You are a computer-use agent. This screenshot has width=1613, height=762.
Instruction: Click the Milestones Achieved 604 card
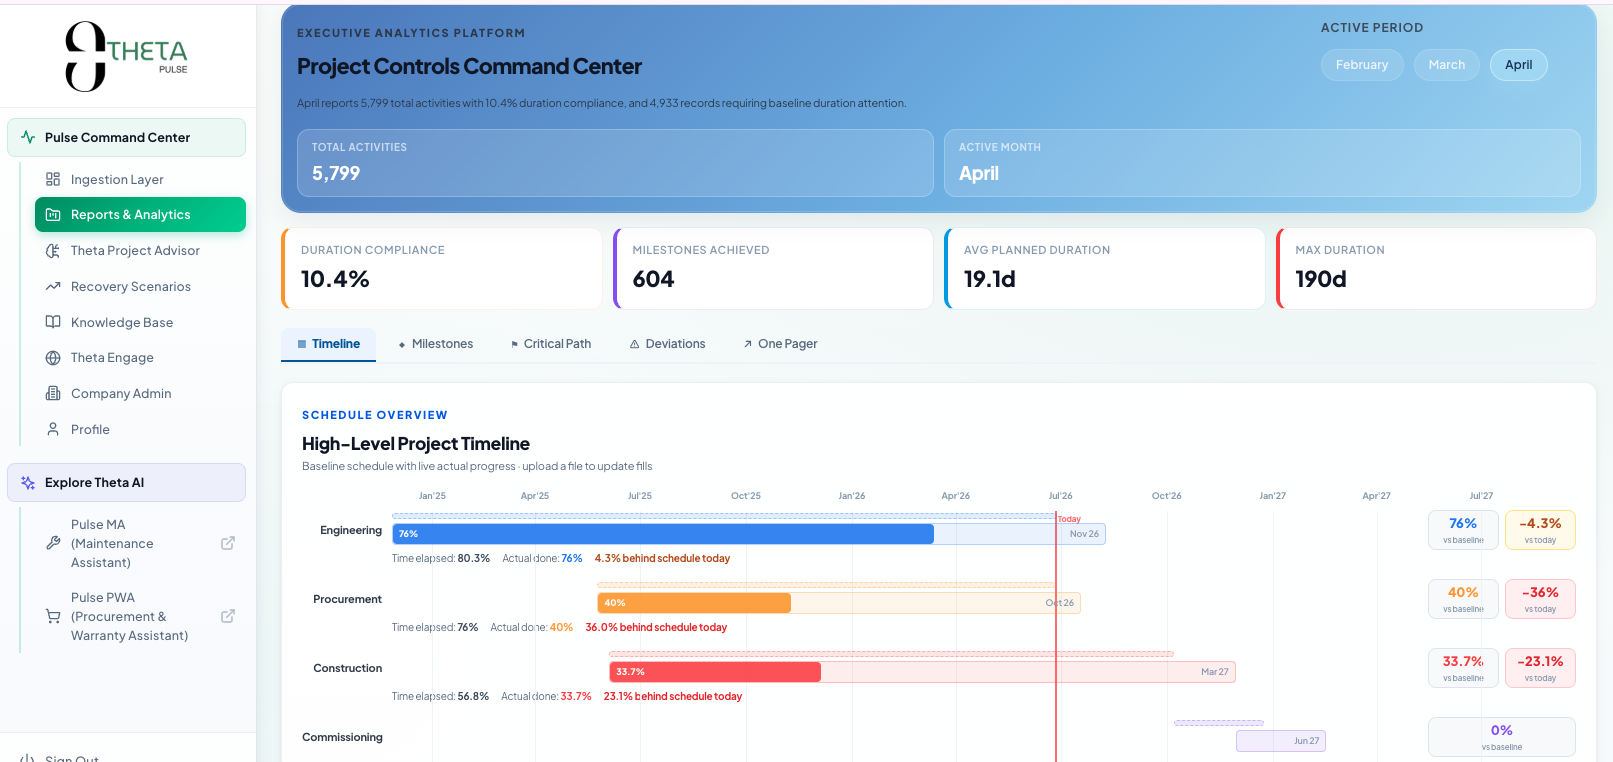pos(773,269)
